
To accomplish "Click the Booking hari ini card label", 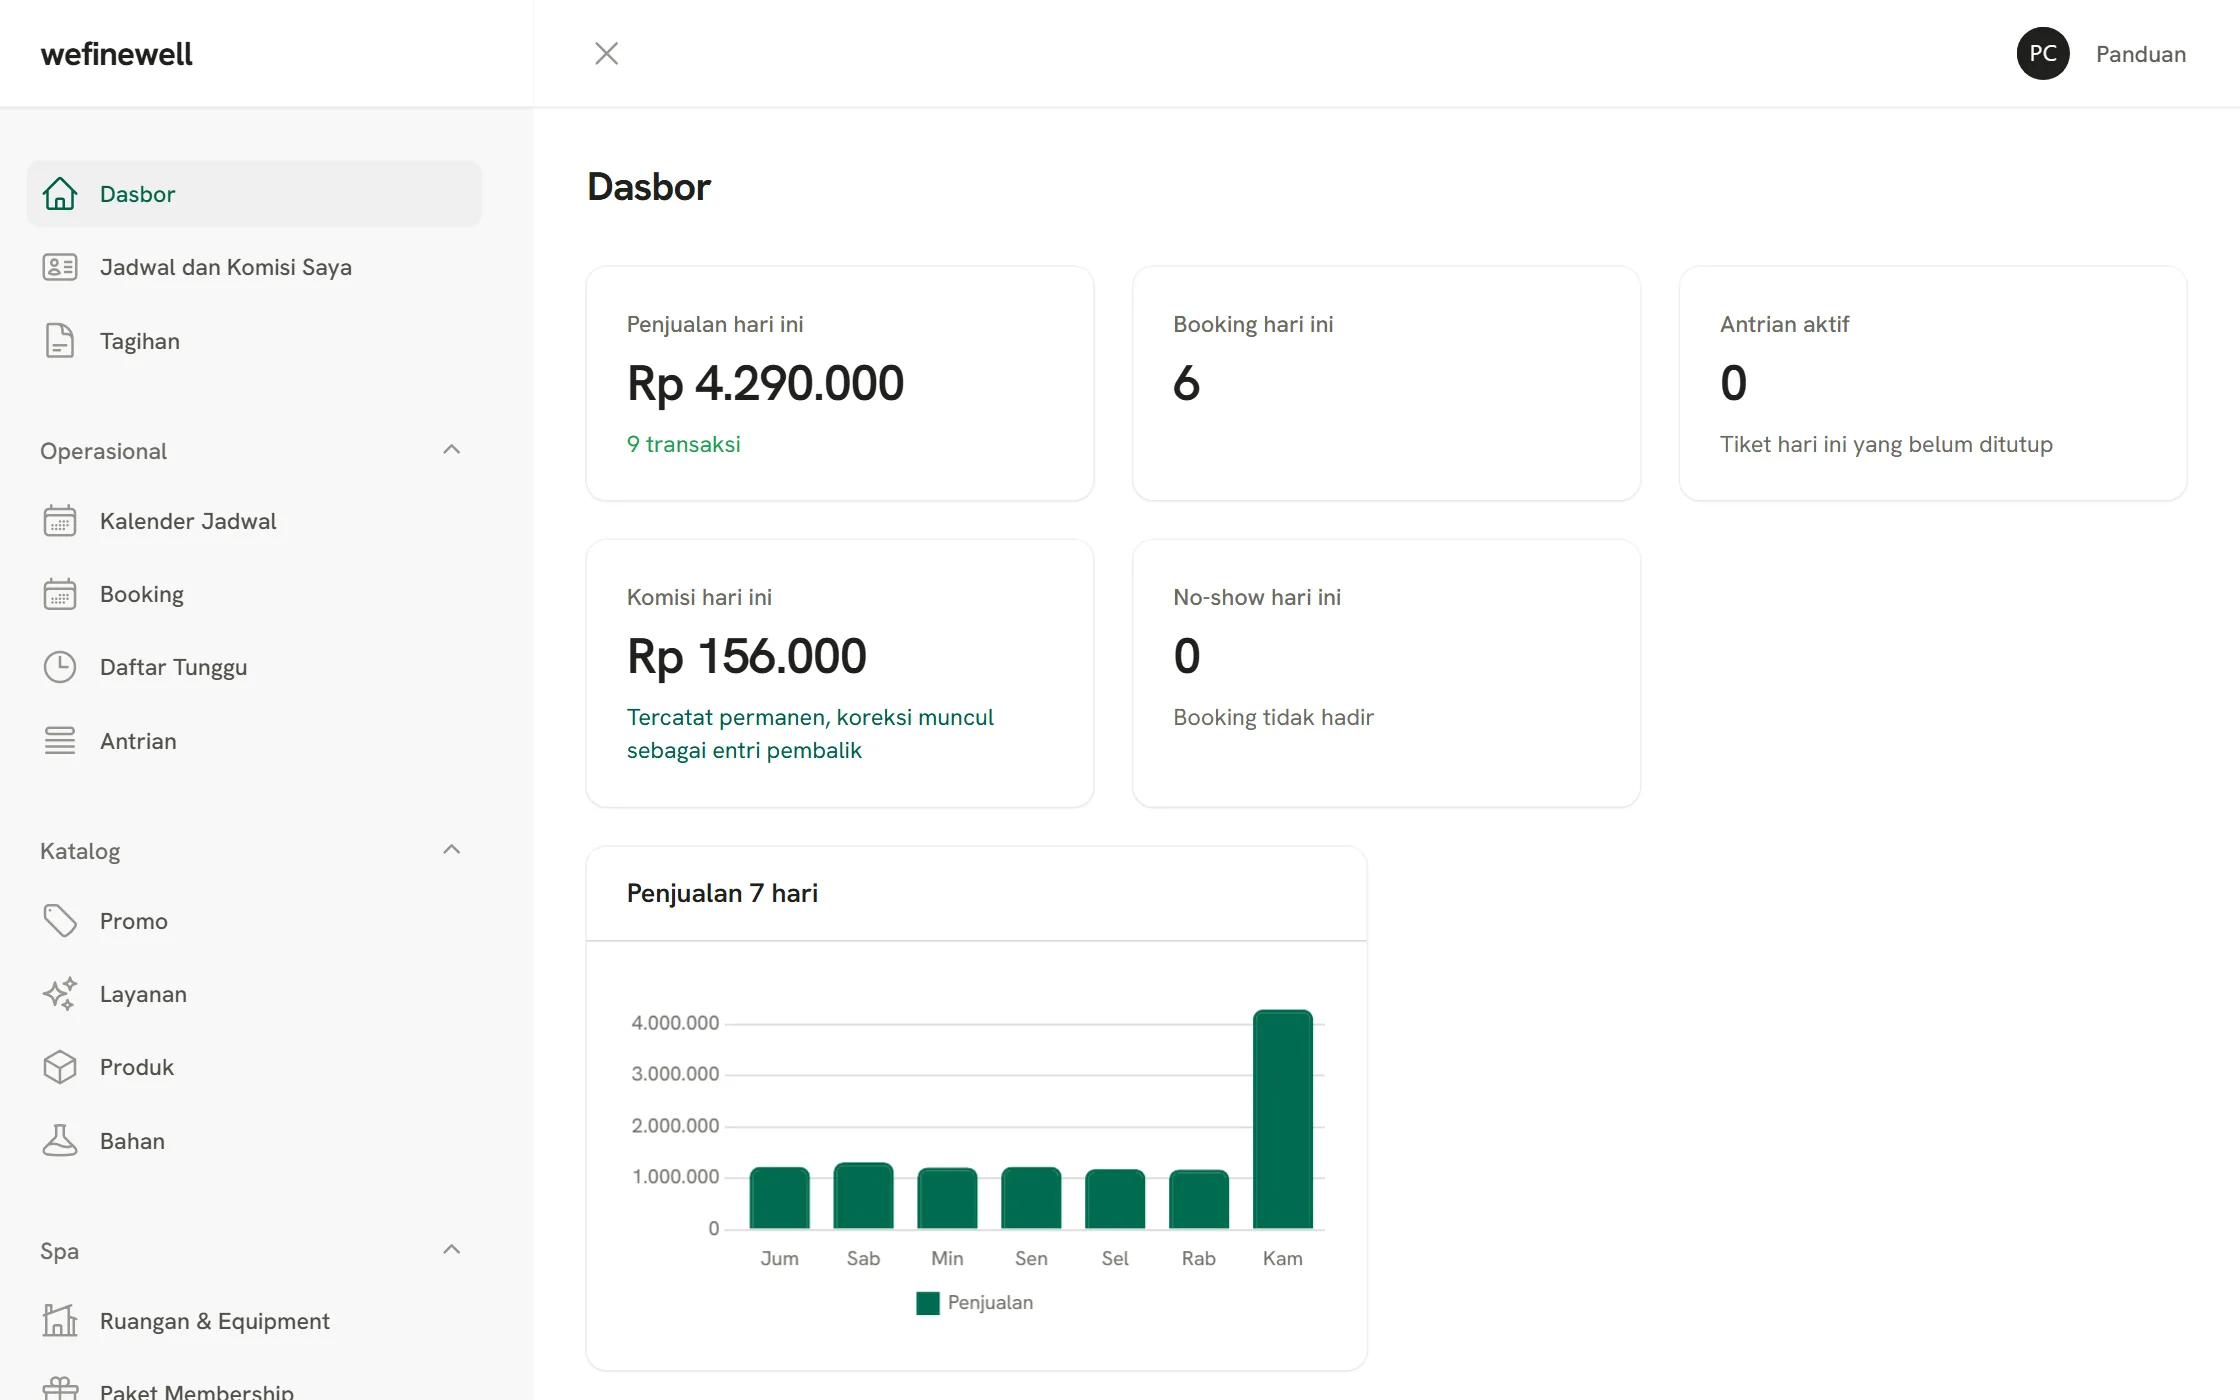I will pyautogui.click(x=1253, y=324).
